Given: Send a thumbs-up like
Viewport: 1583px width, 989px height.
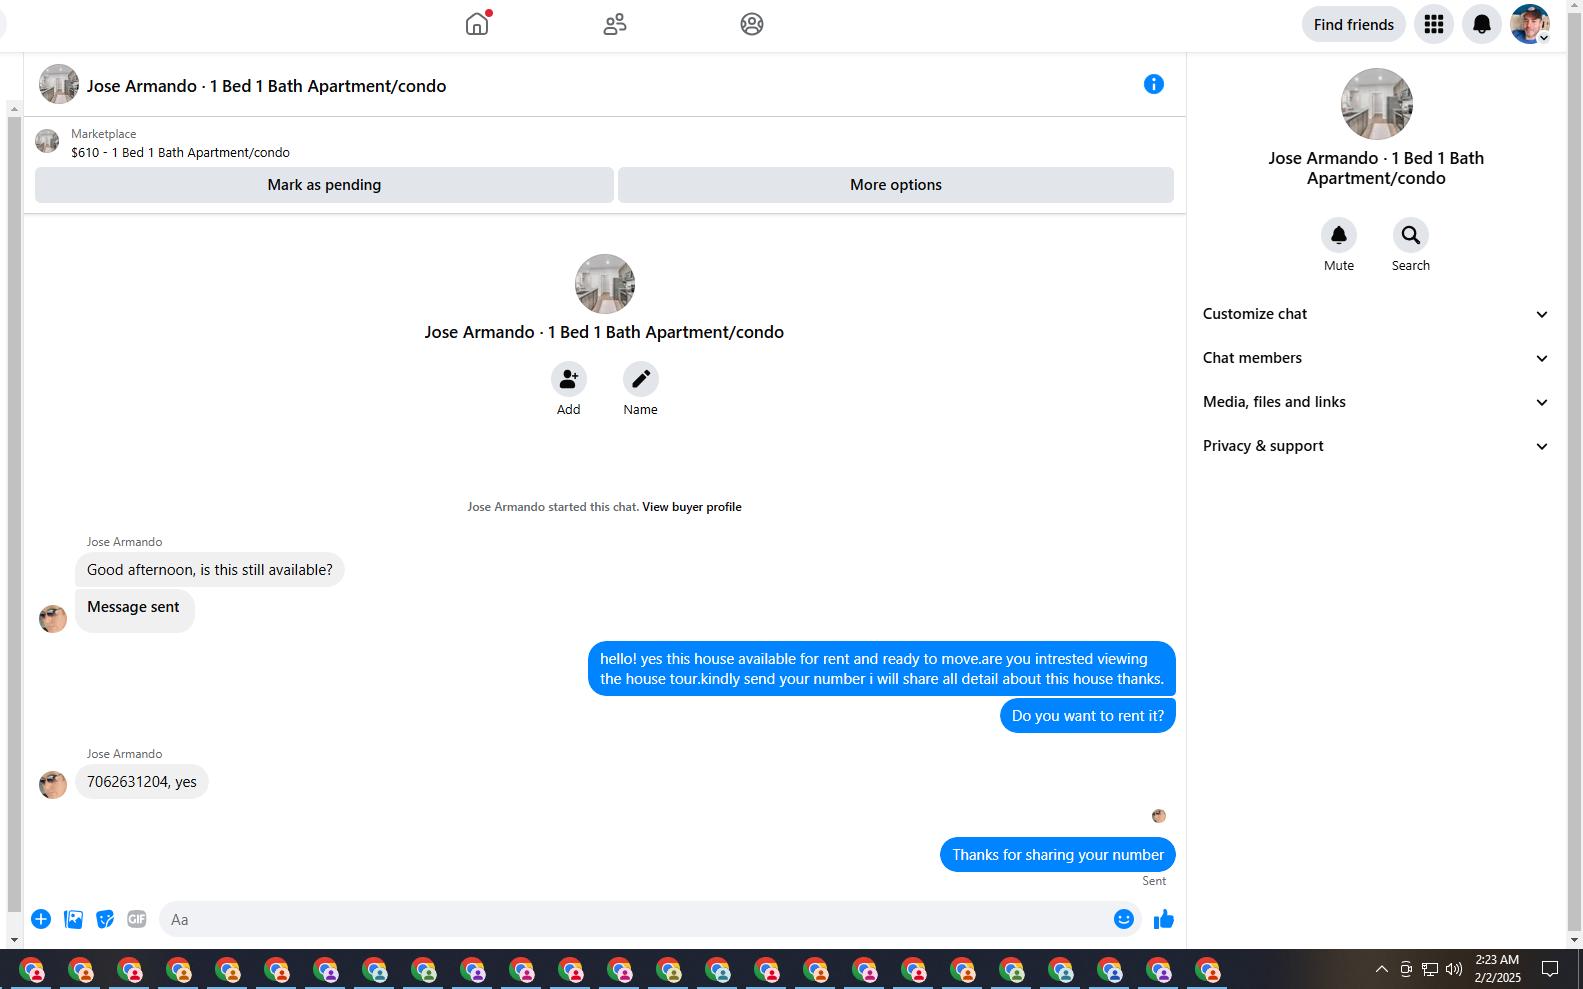Looking at the screenshot, I should (1164, 919).
